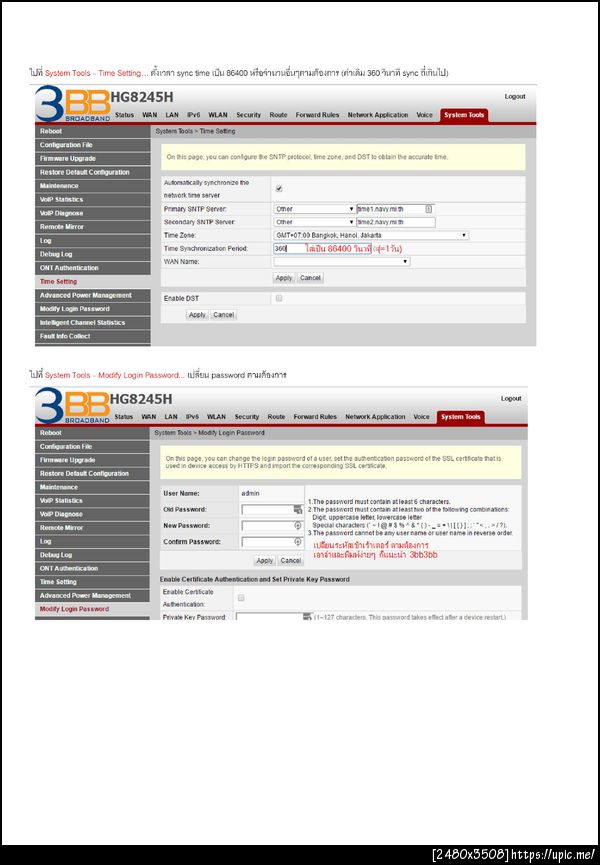Screen dimensions: 600x865
Task: Click Apply below the WAN Name field
Action: click(x=284, y=278)
